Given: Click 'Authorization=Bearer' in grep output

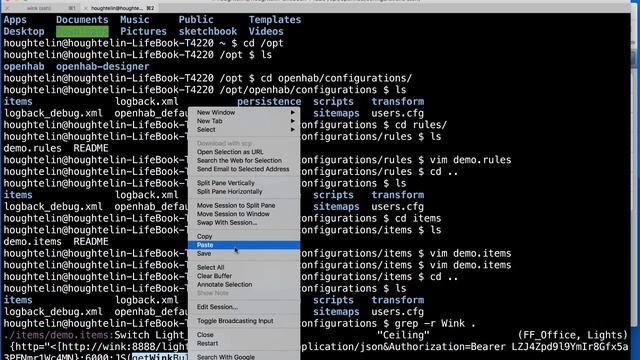Looking at the screenshot, I should 447,347.
